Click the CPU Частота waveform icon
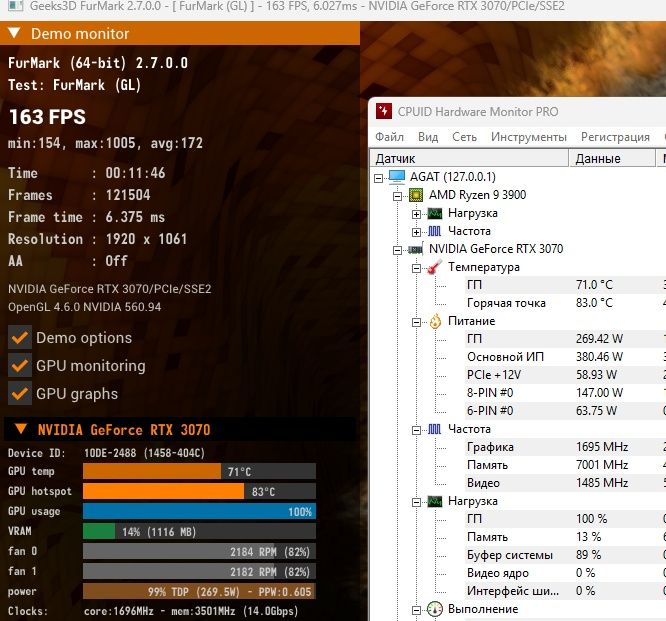Image resolution: width=666 pixels, height=621 pixels. [435, 231]
